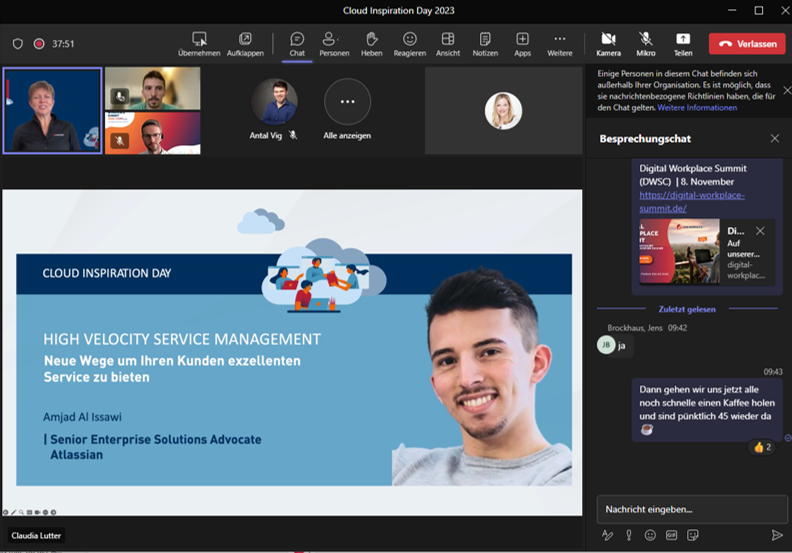Select the man with headset video tile
The width and height of the screenshot is (792, 553).
pyautogui.click(x=153, y=133)
